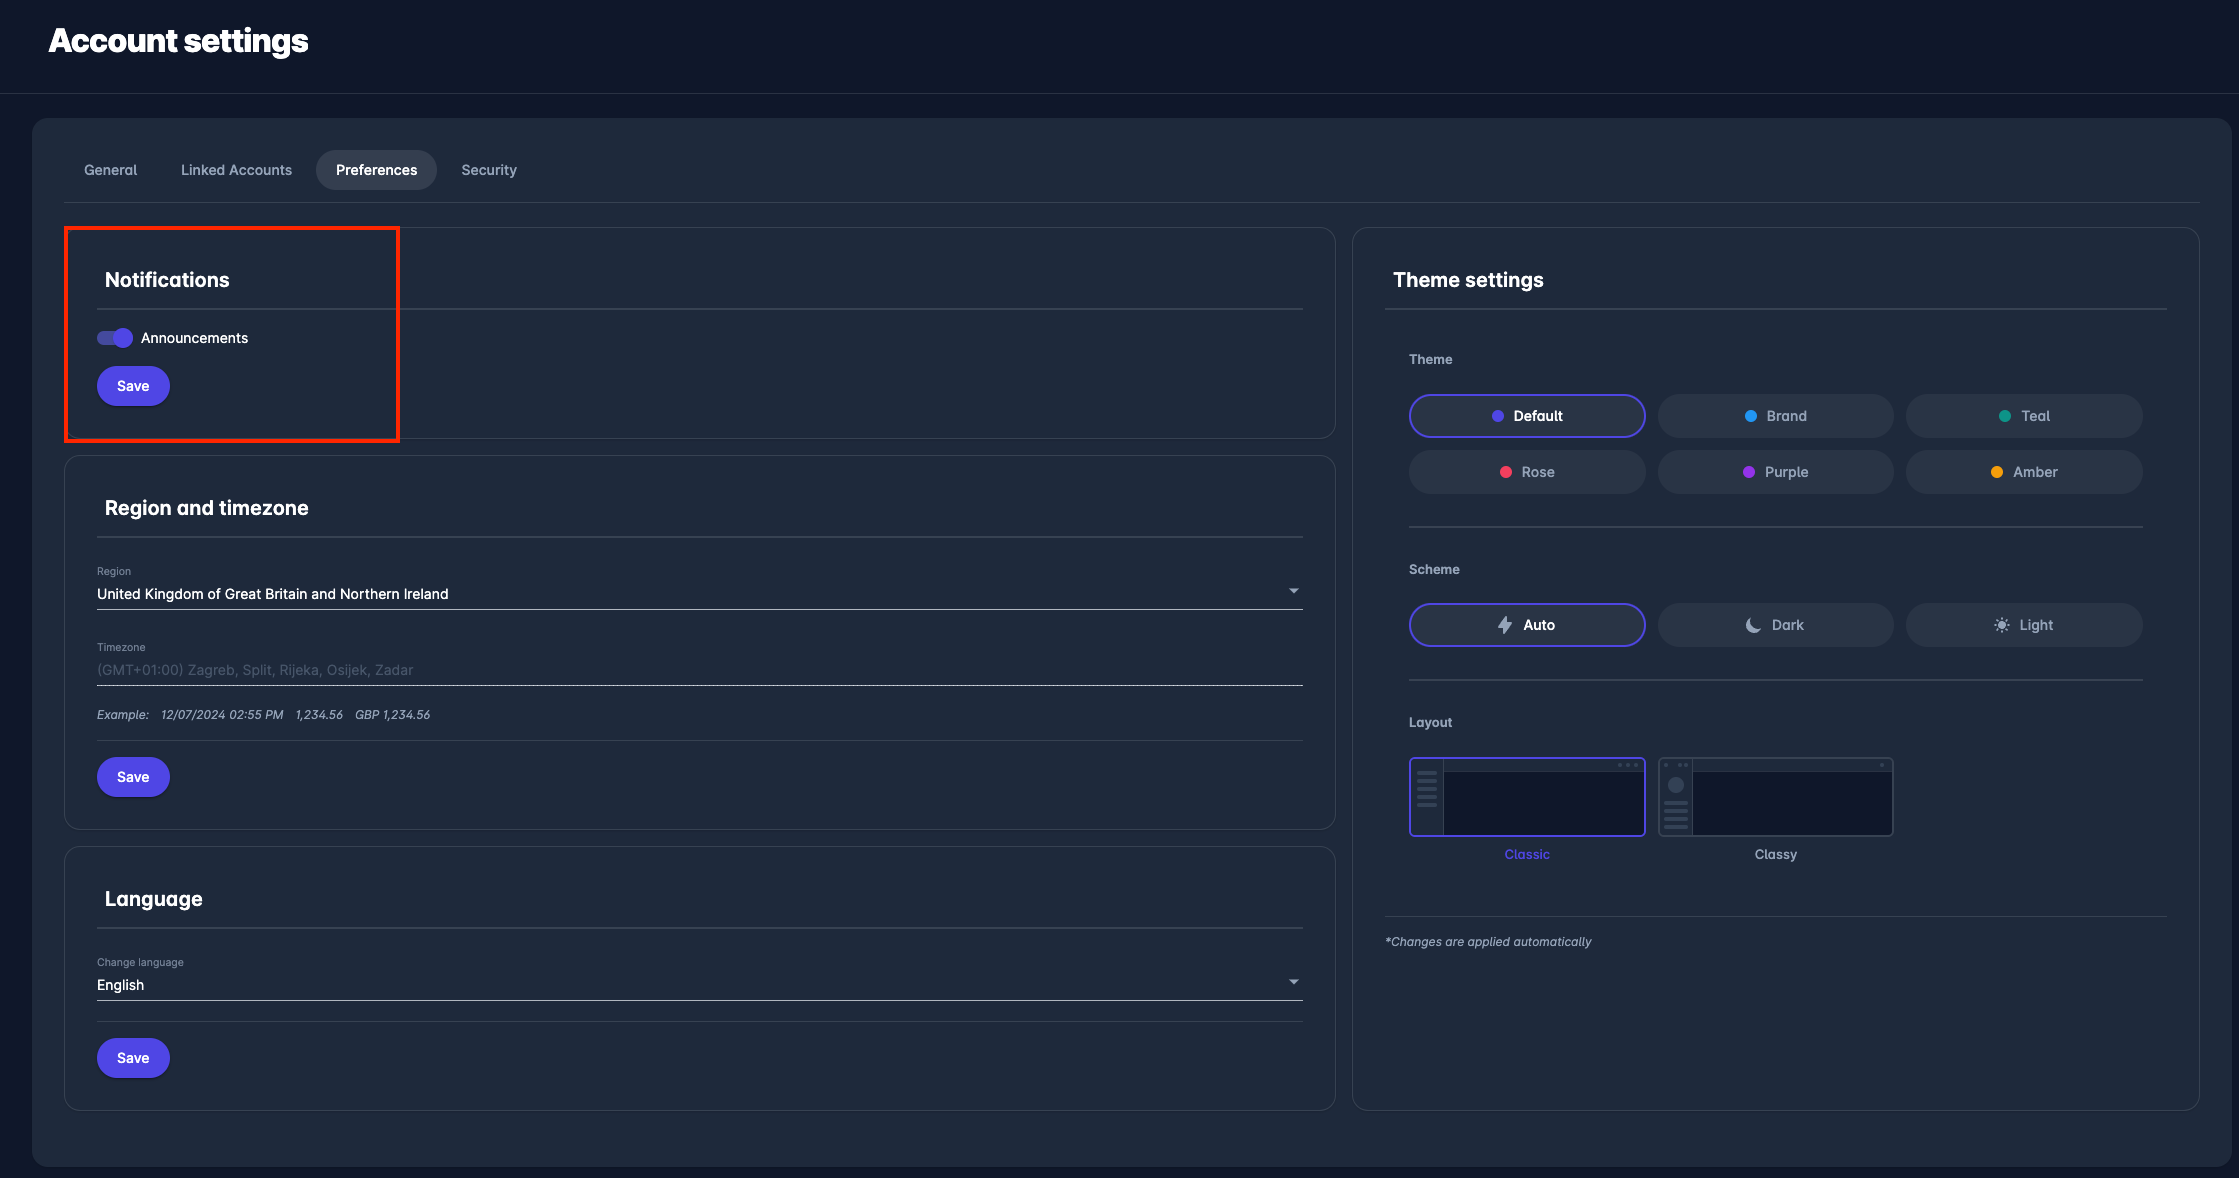The height and width of the screenshot is (1178, 2239).
Task: Save the notification settings
Action: point(132,385)
